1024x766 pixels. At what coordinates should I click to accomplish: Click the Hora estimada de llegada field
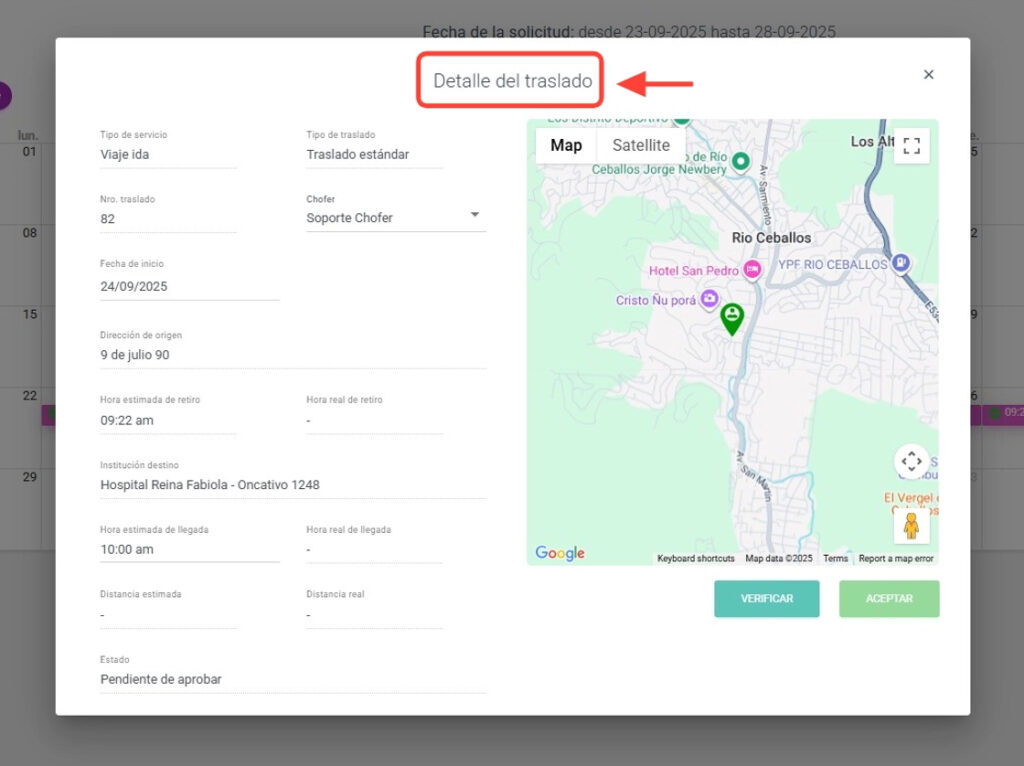pos(189,549)
